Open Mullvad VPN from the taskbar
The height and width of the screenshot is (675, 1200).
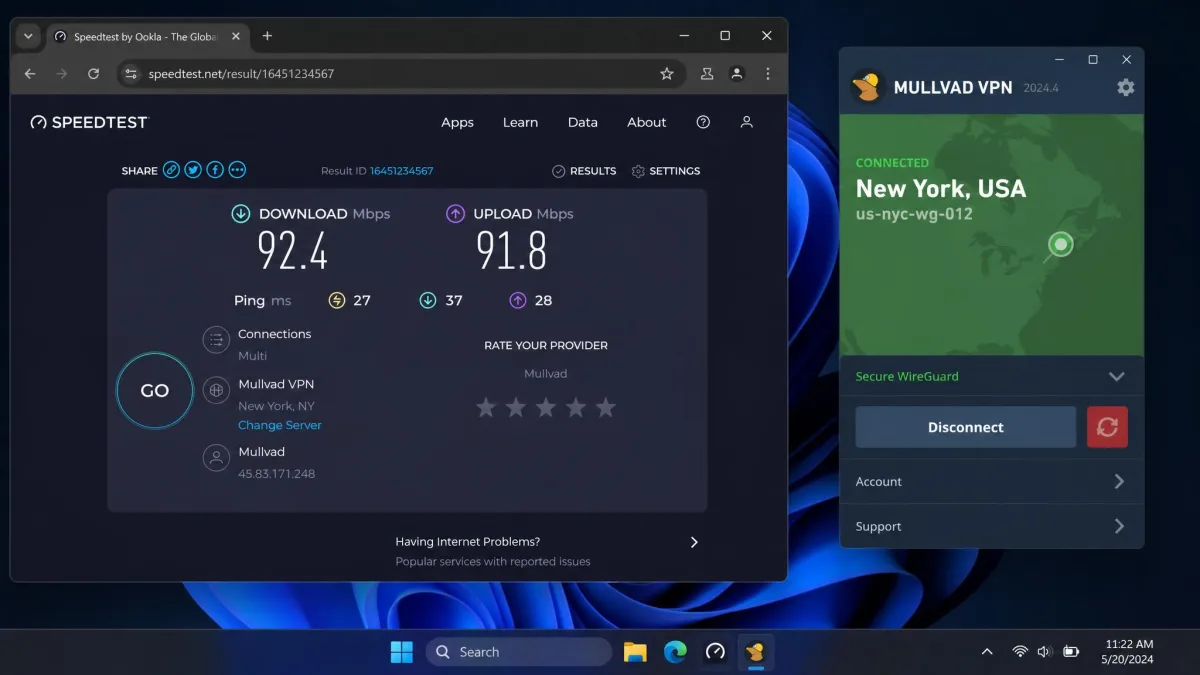coord(755,652)
